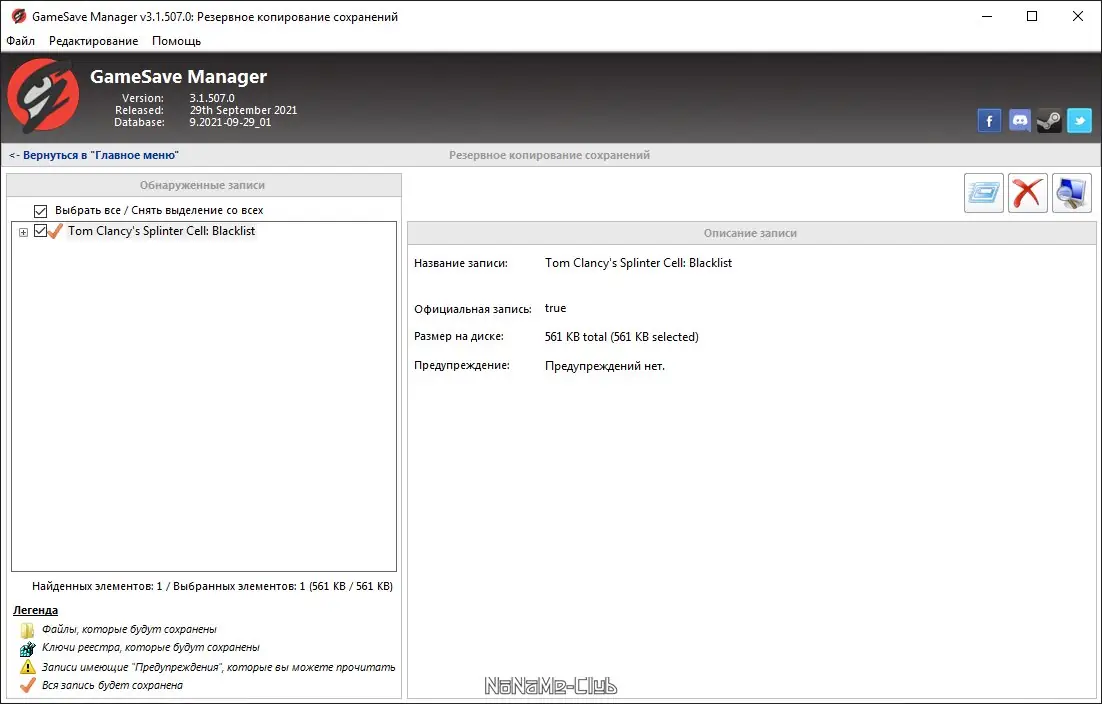The image size is (1102, 704).
Task: Click the app icon in the title bar
Action: pyautogui.click(x=18, y=16)
